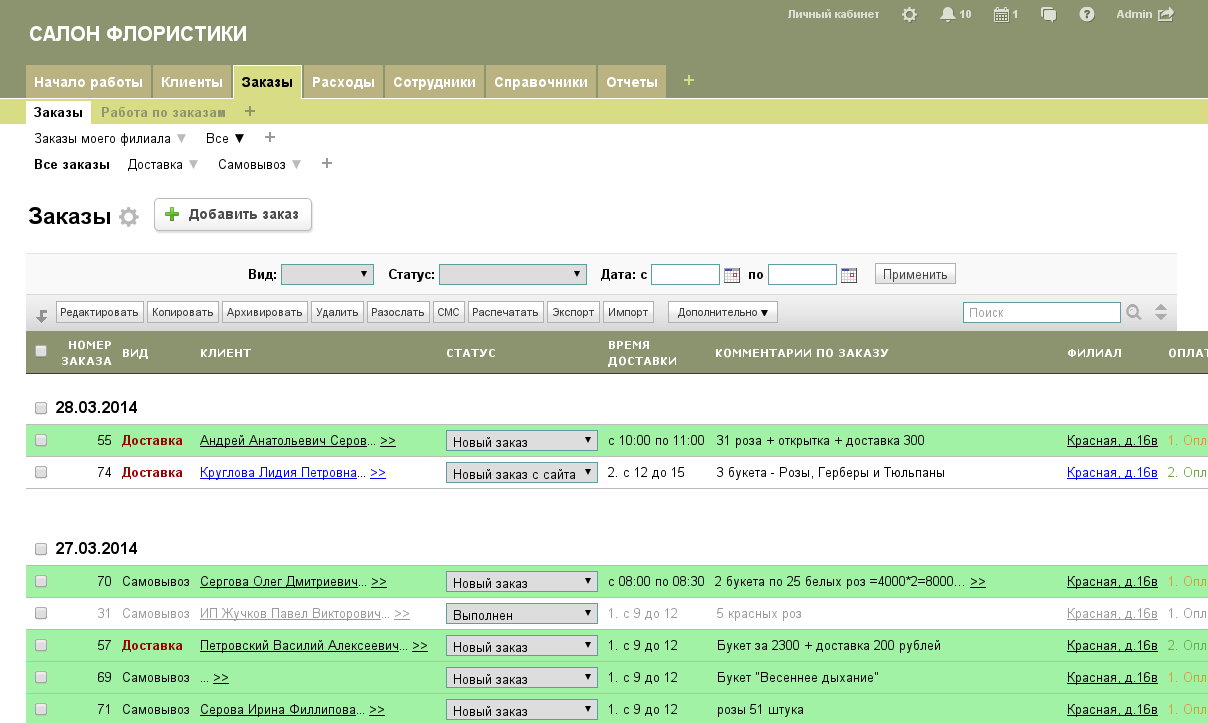Switch to the Клиенты tab
Viewport: 1208px width, 723px height.
point(191,82)
